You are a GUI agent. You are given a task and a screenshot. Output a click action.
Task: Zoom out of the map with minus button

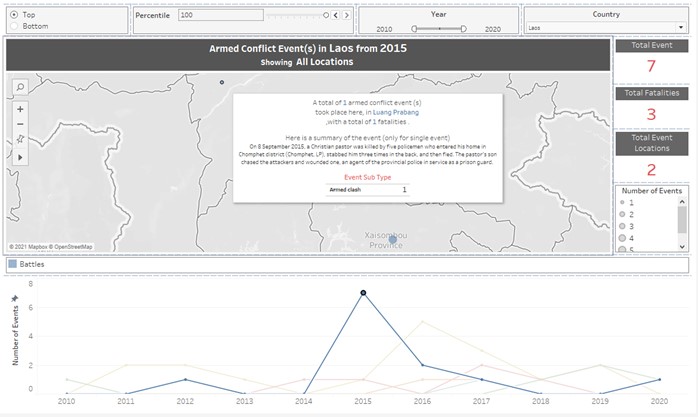21,125
